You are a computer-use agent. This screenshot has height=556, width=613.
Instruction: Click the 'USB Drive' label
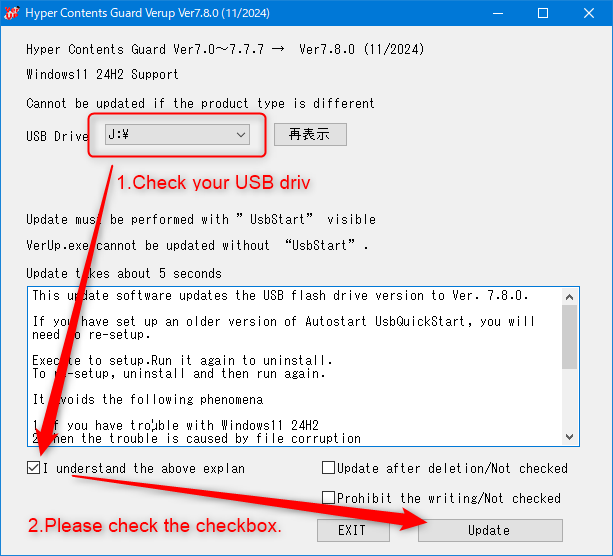(x=57, y=135)
